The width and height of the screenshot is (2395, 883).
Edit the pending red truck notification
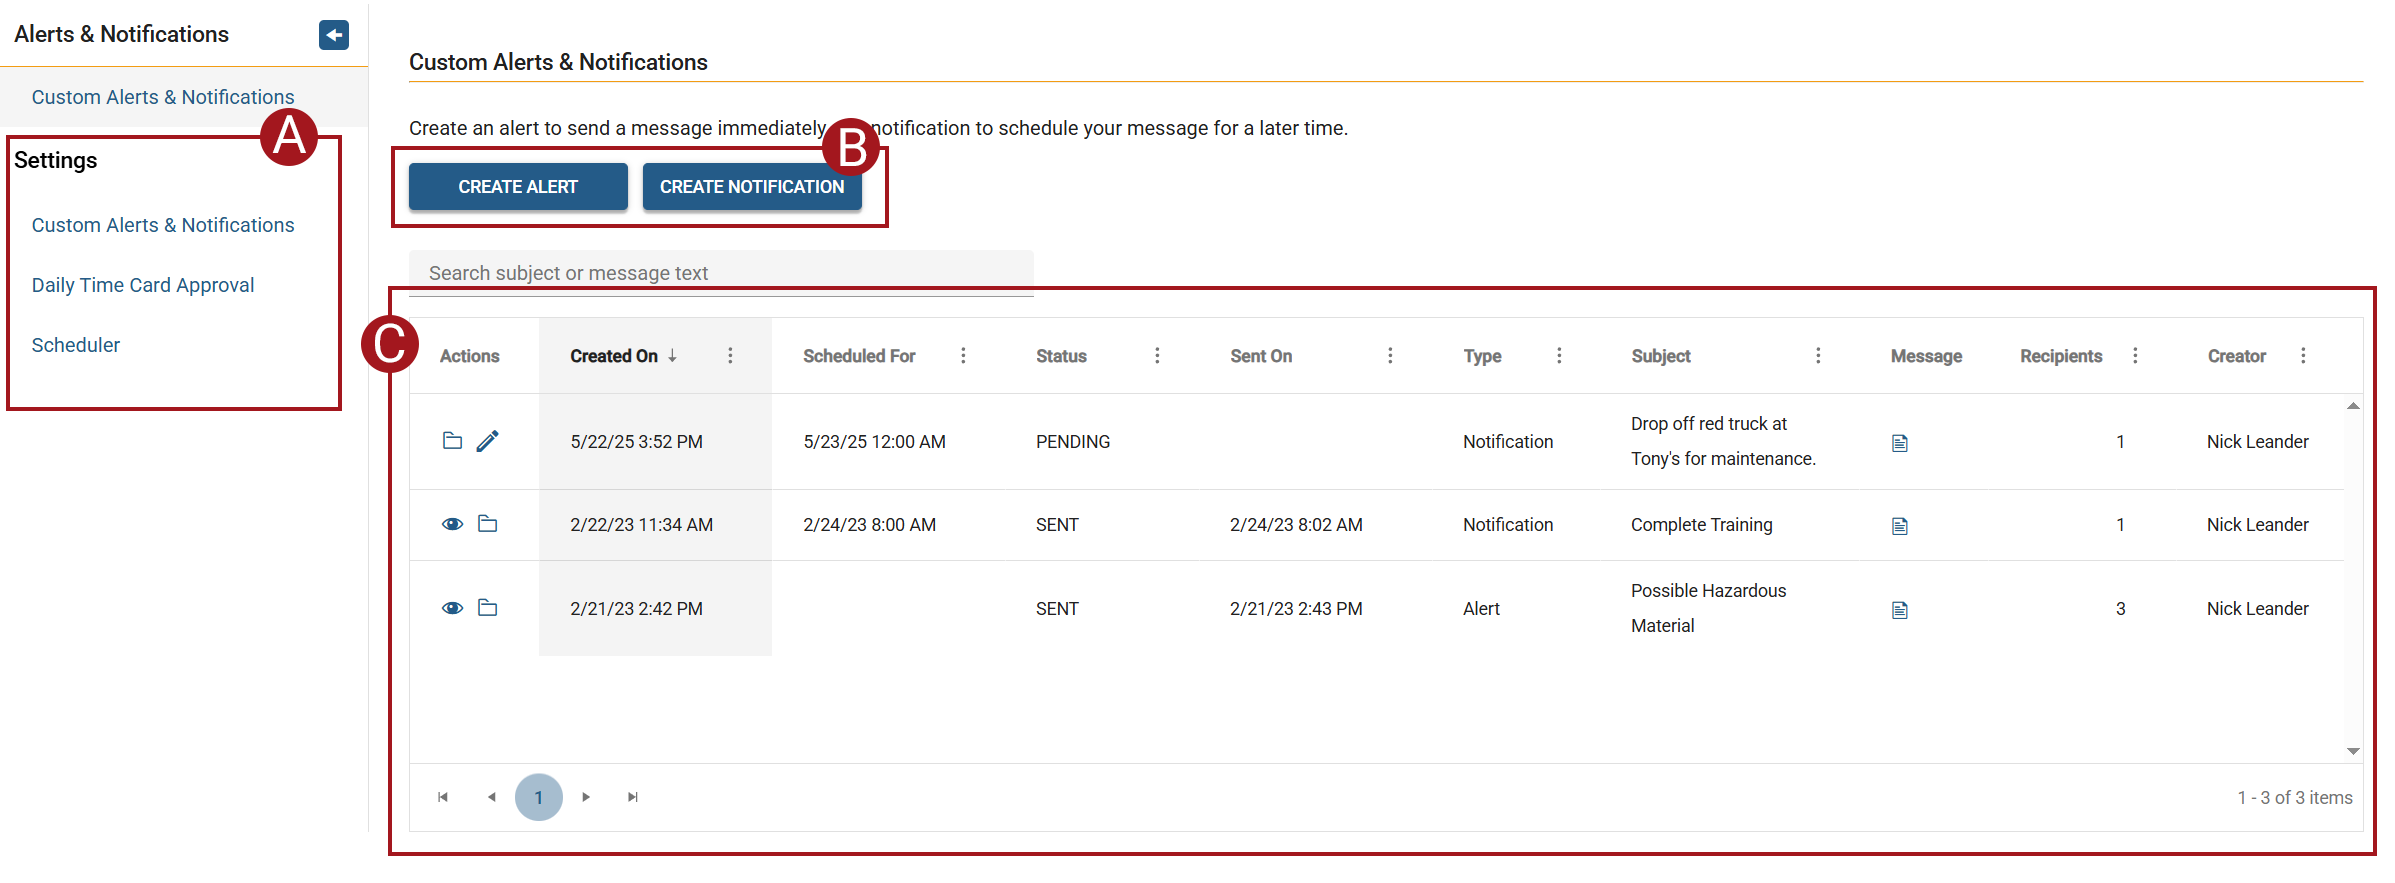coord(488,441)
